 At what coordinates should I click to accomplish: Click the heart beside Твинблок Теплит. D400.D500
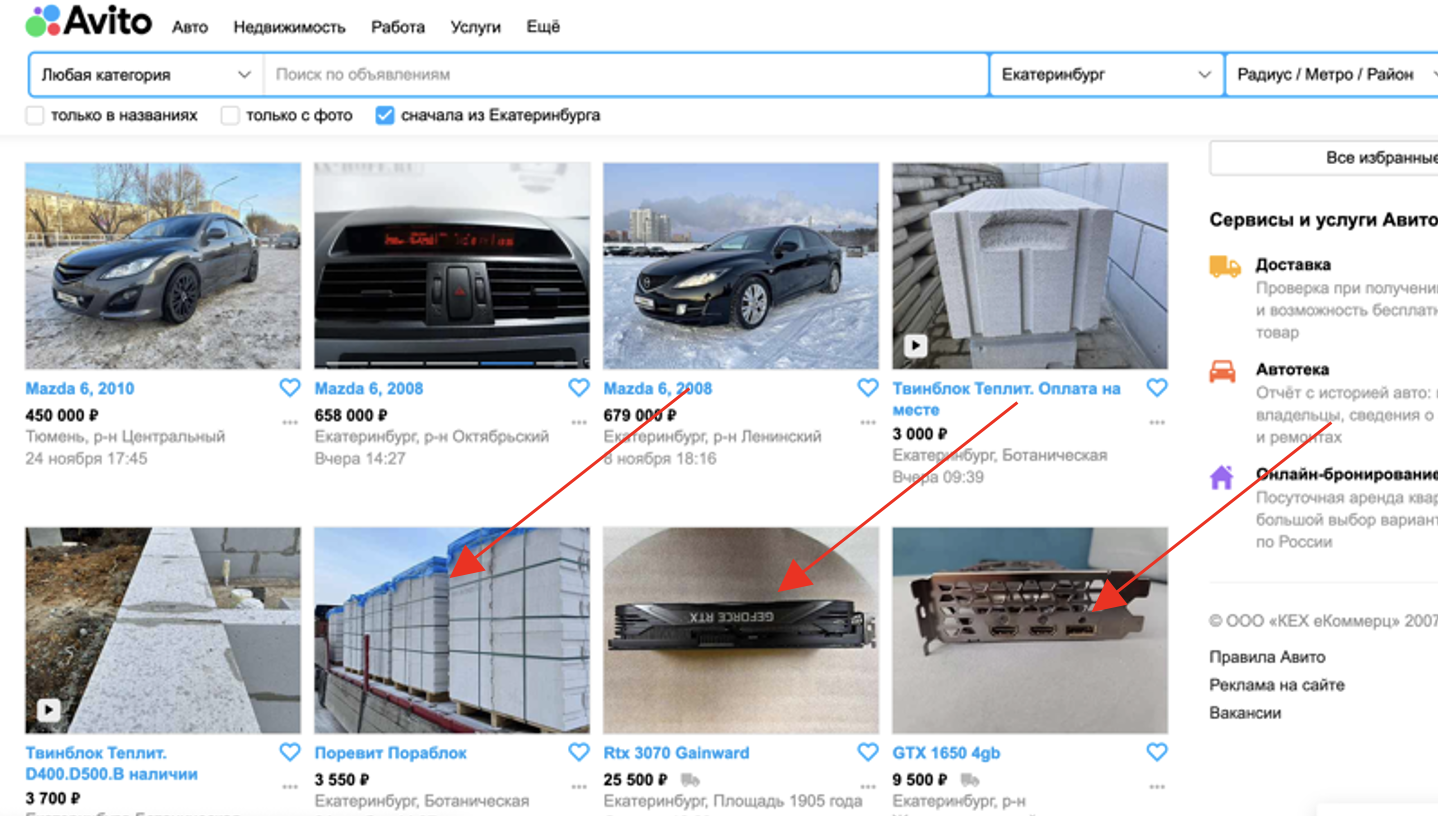coord(289,752)
